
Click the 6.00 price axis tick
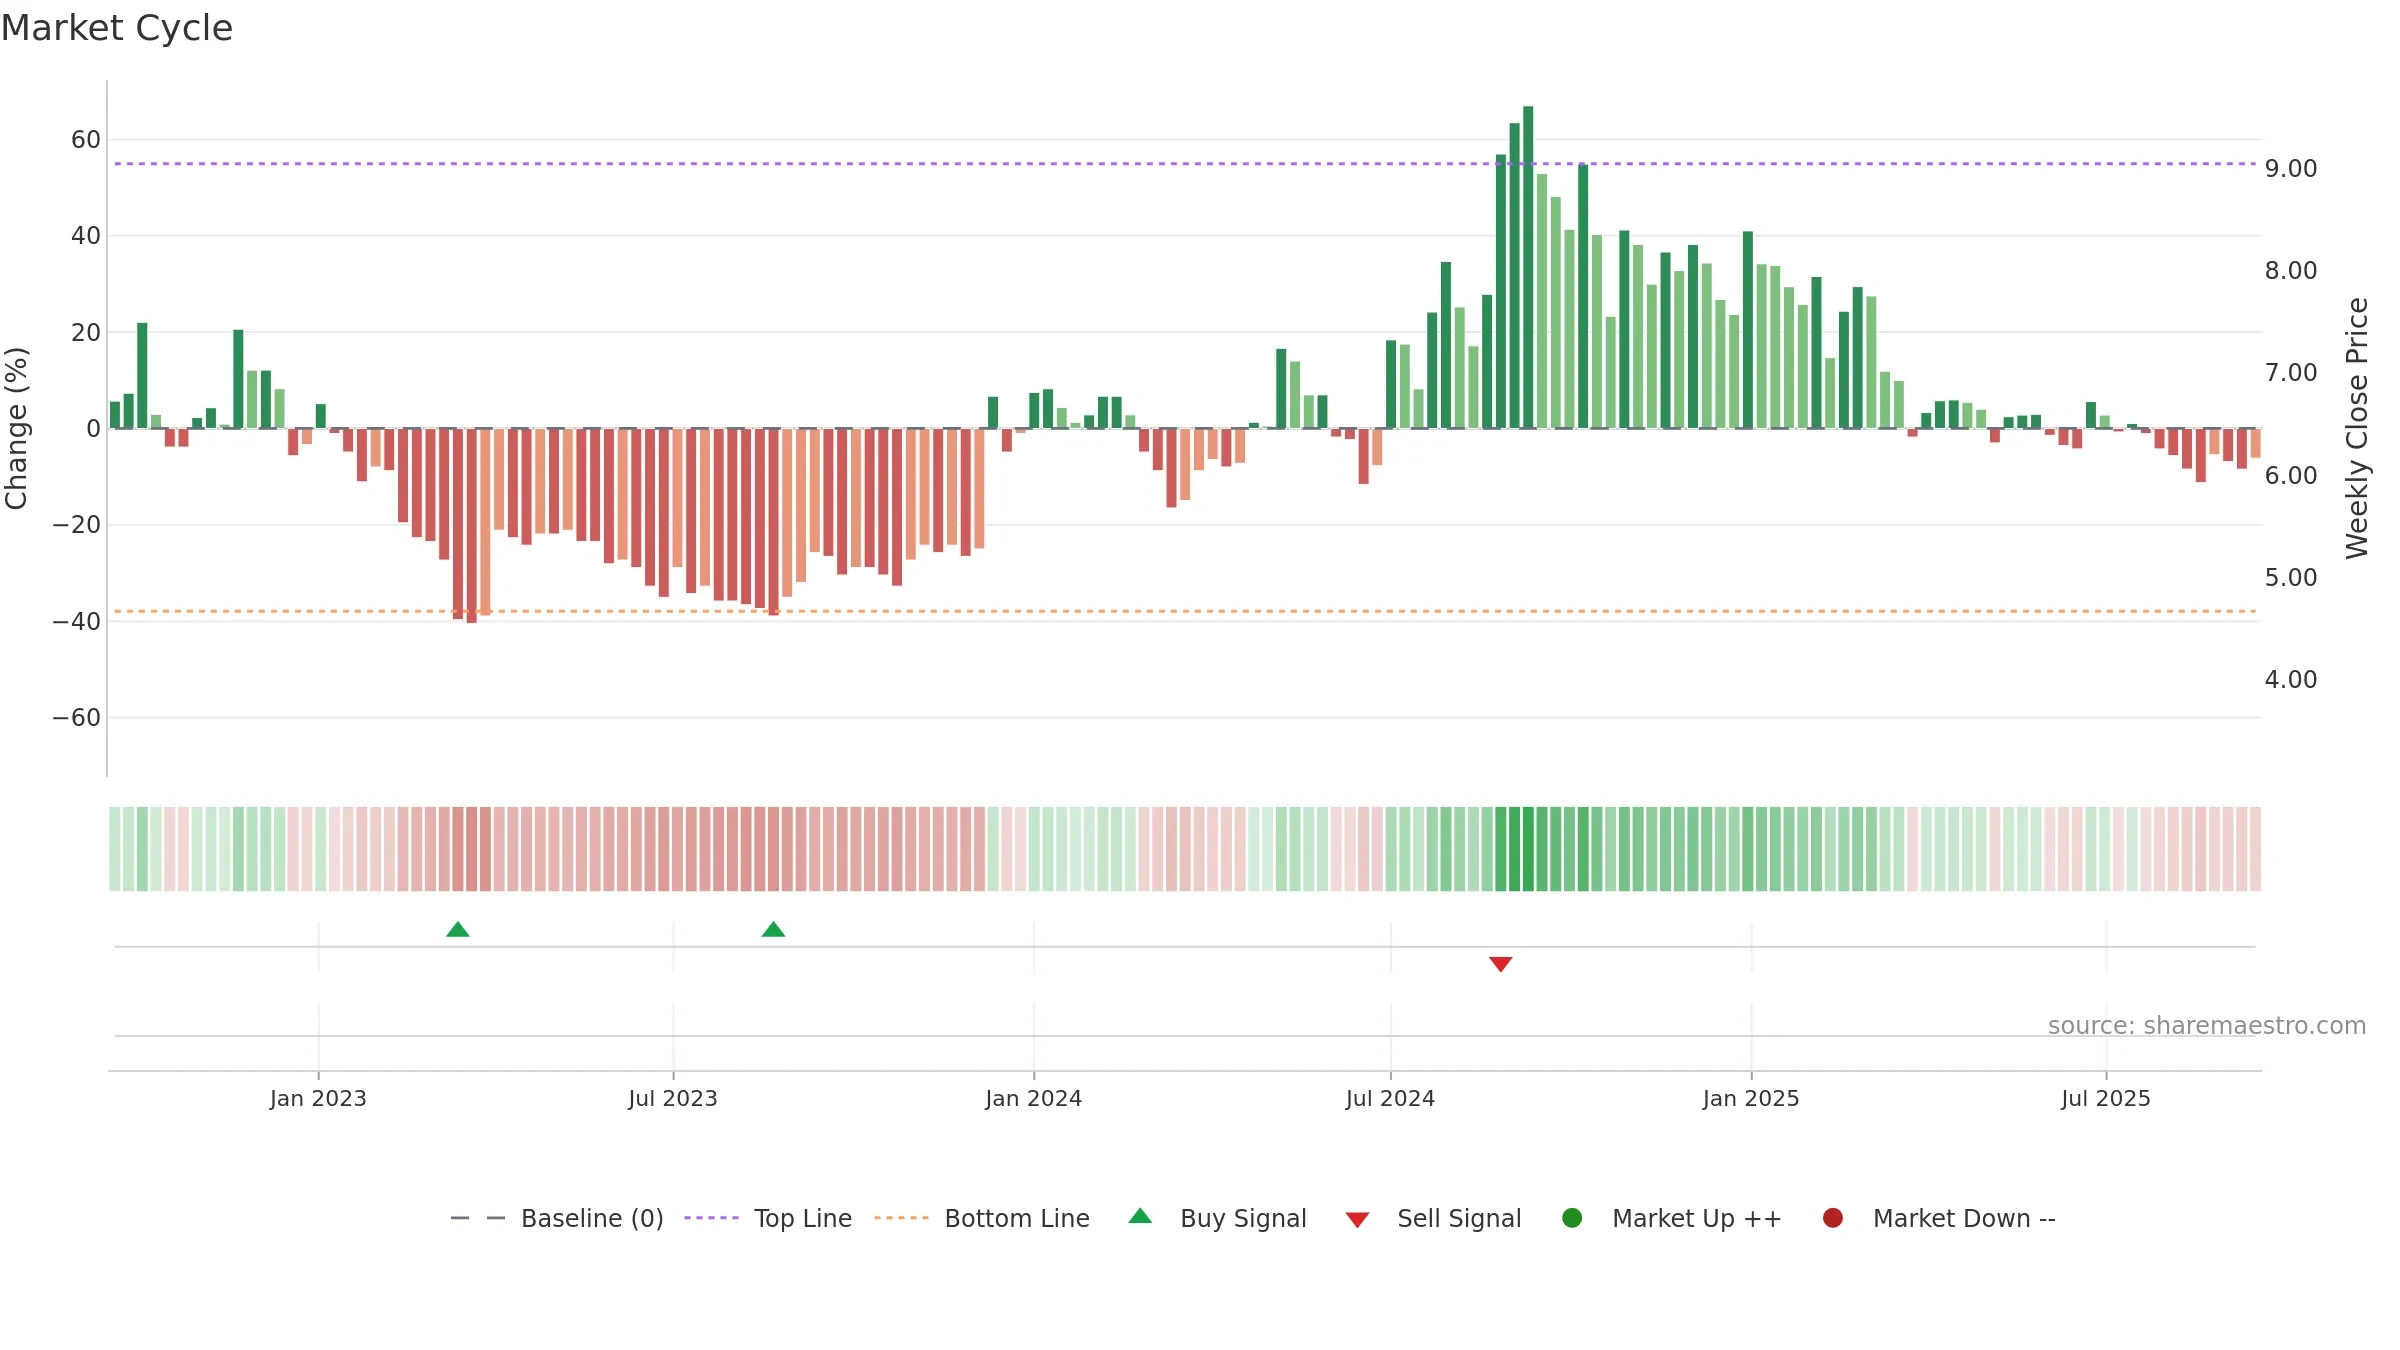coord(2291,476)
